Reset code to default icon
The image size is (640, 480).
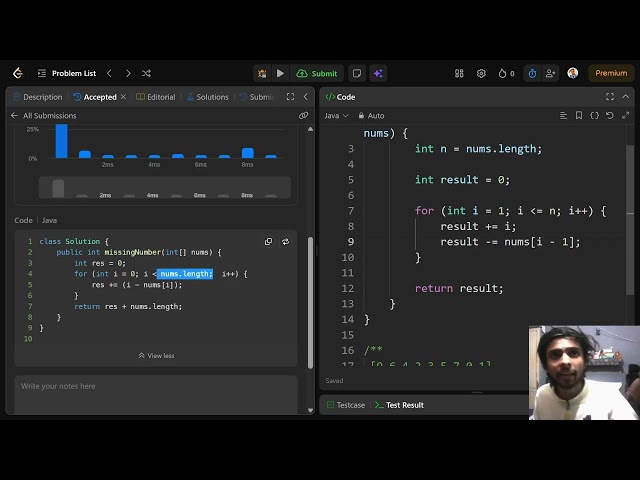click(x=610, y=116)
